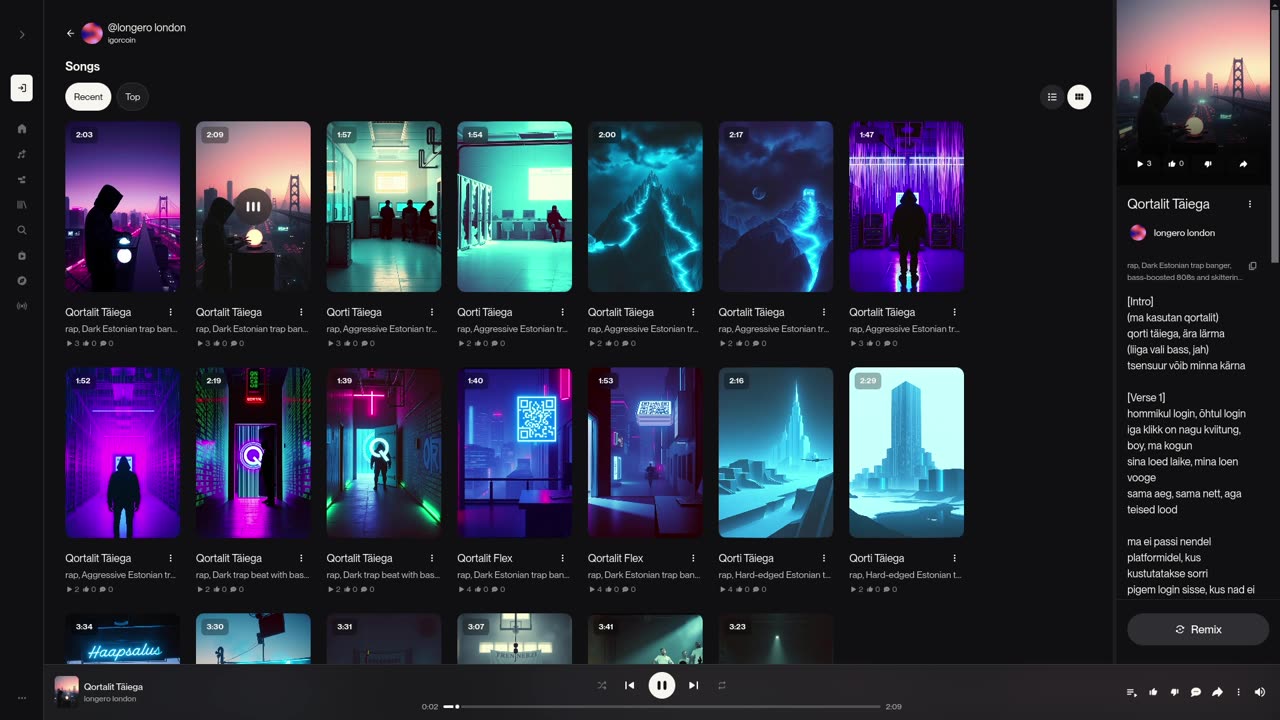The height and width of the screenshot is (720, 1280).
Task: Expand the left sidebar with the chevron
Action: point(22,34)
